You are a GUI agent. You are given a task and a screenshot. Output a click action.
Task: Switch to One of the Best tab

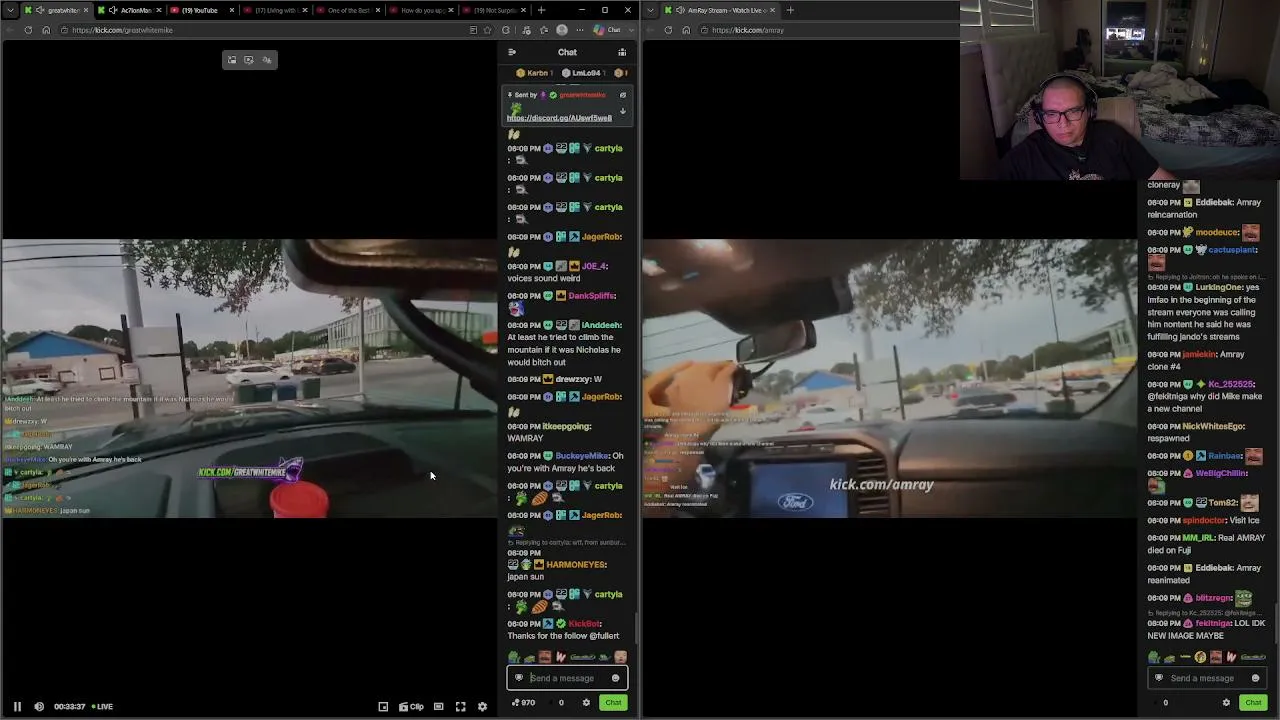click(348, 10)
